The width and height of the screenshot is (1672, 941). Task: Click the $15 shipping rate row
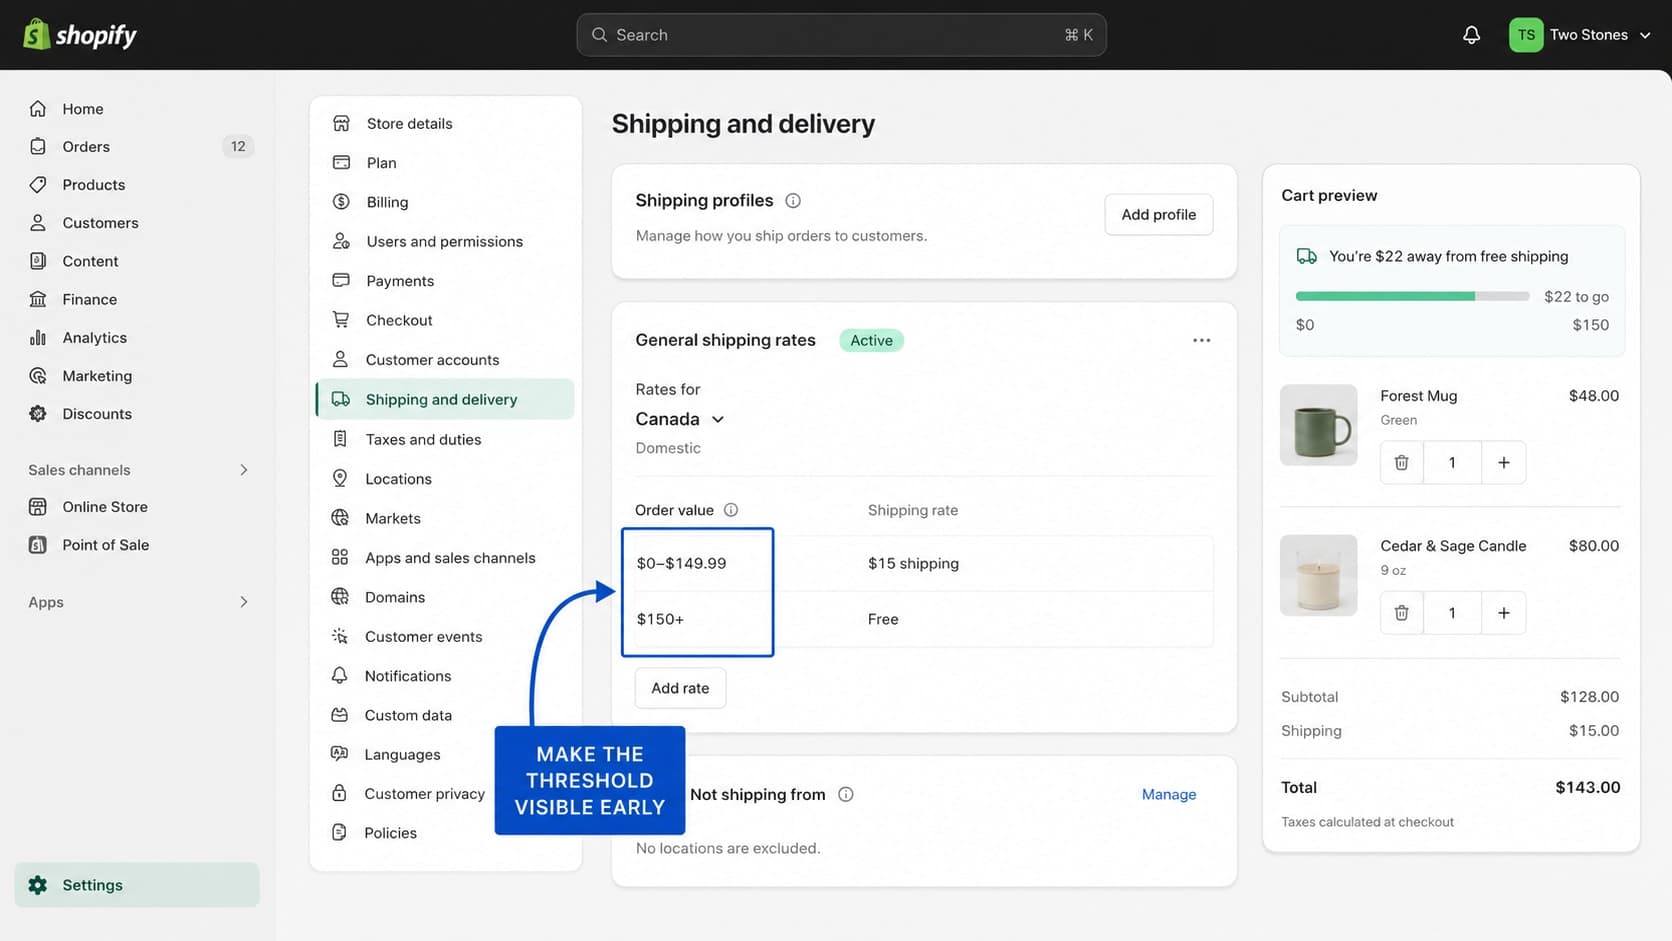point(924,563)
